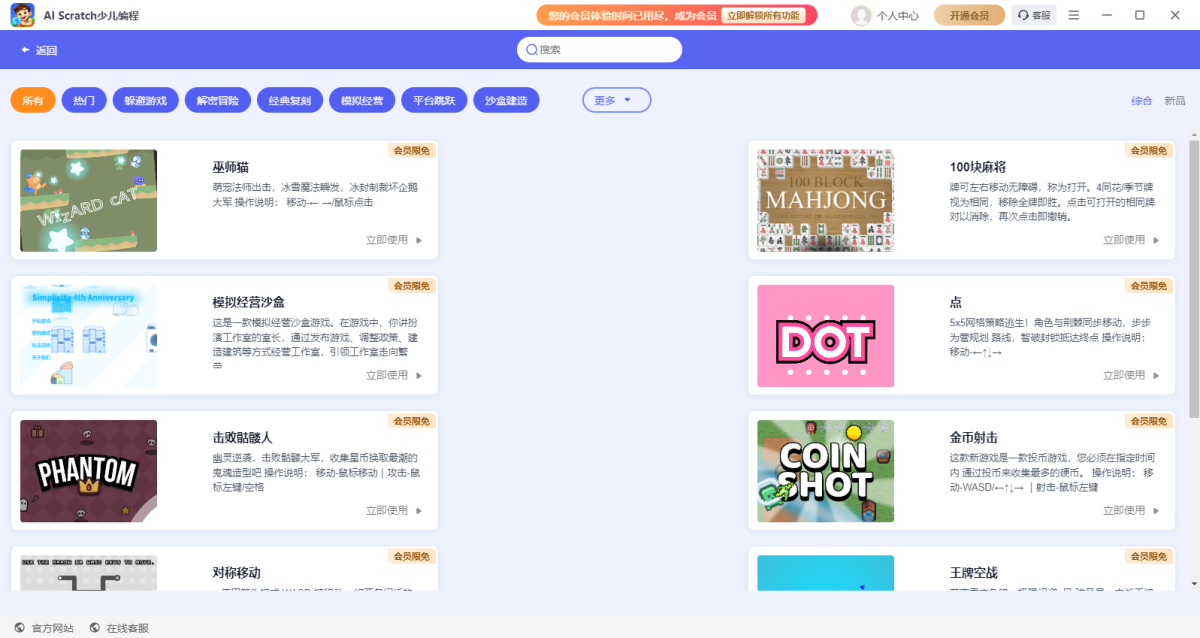Screen dimensions: 1200x638
Task: Select the 热门 category filter
Action: [84, 100]
